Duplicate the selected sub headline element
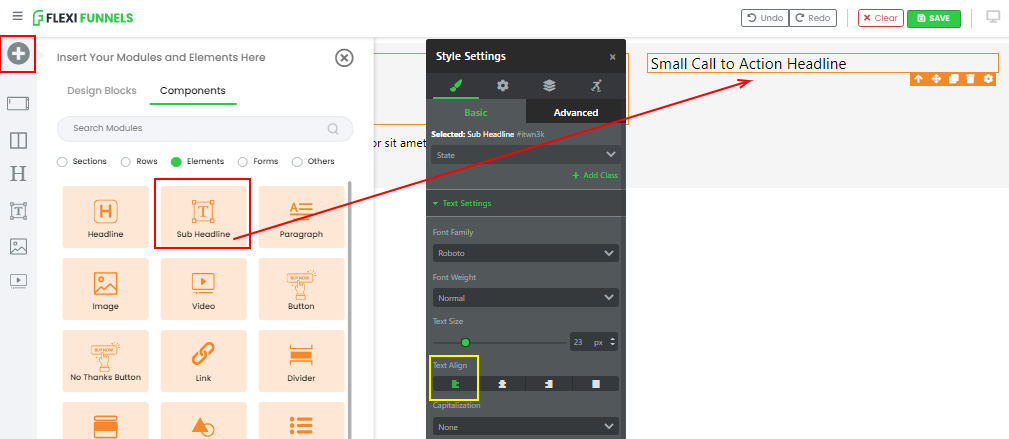The image size is (1009, 439). [954, 79]
